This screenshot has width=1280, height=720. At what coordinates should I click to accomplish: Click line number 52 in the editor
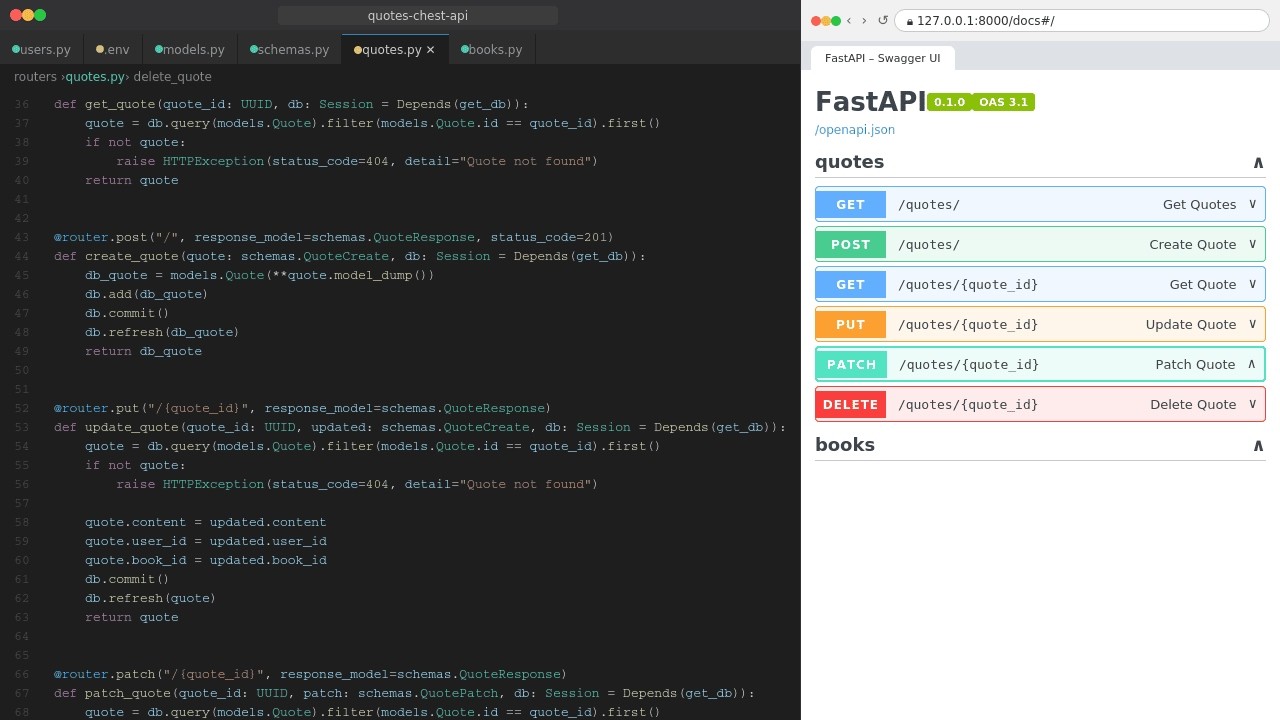pos(22,408)
